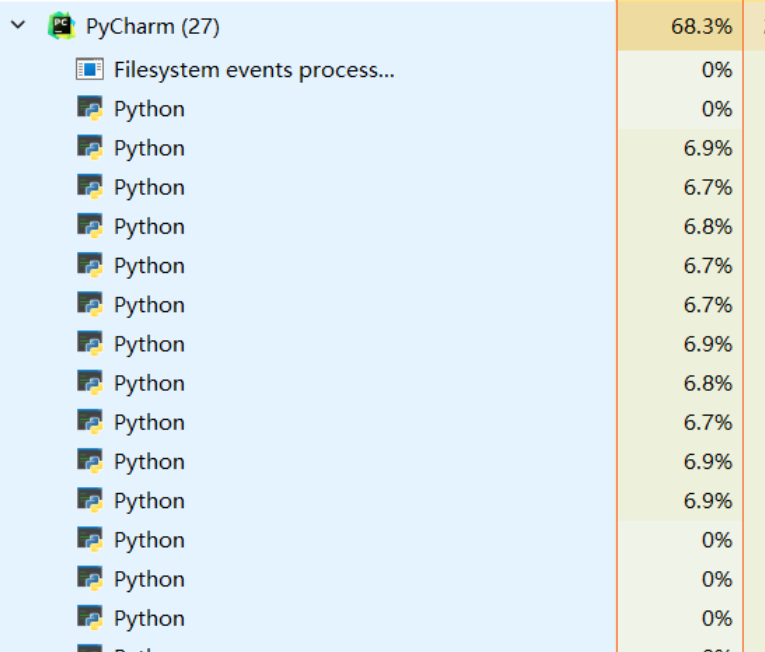Click the 0% CPU cell for Filesystem events
The width and height of the screenshot is (765, 652).
(716, 70)
